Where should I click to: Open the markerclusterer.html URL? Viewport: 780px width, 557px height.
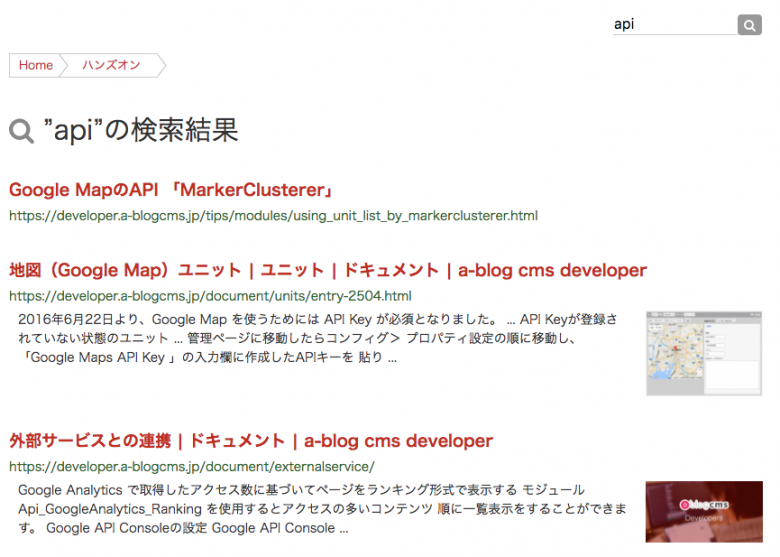pos(273,216)
